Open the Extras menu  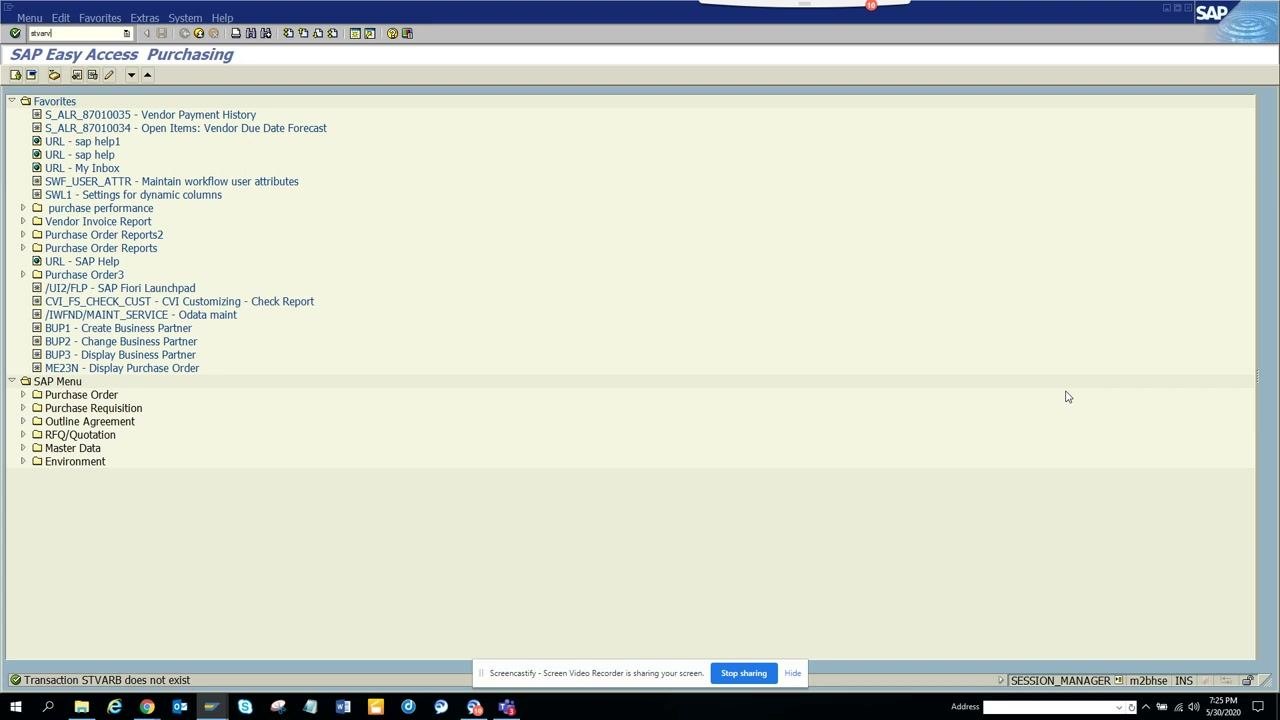click(144, 18)
